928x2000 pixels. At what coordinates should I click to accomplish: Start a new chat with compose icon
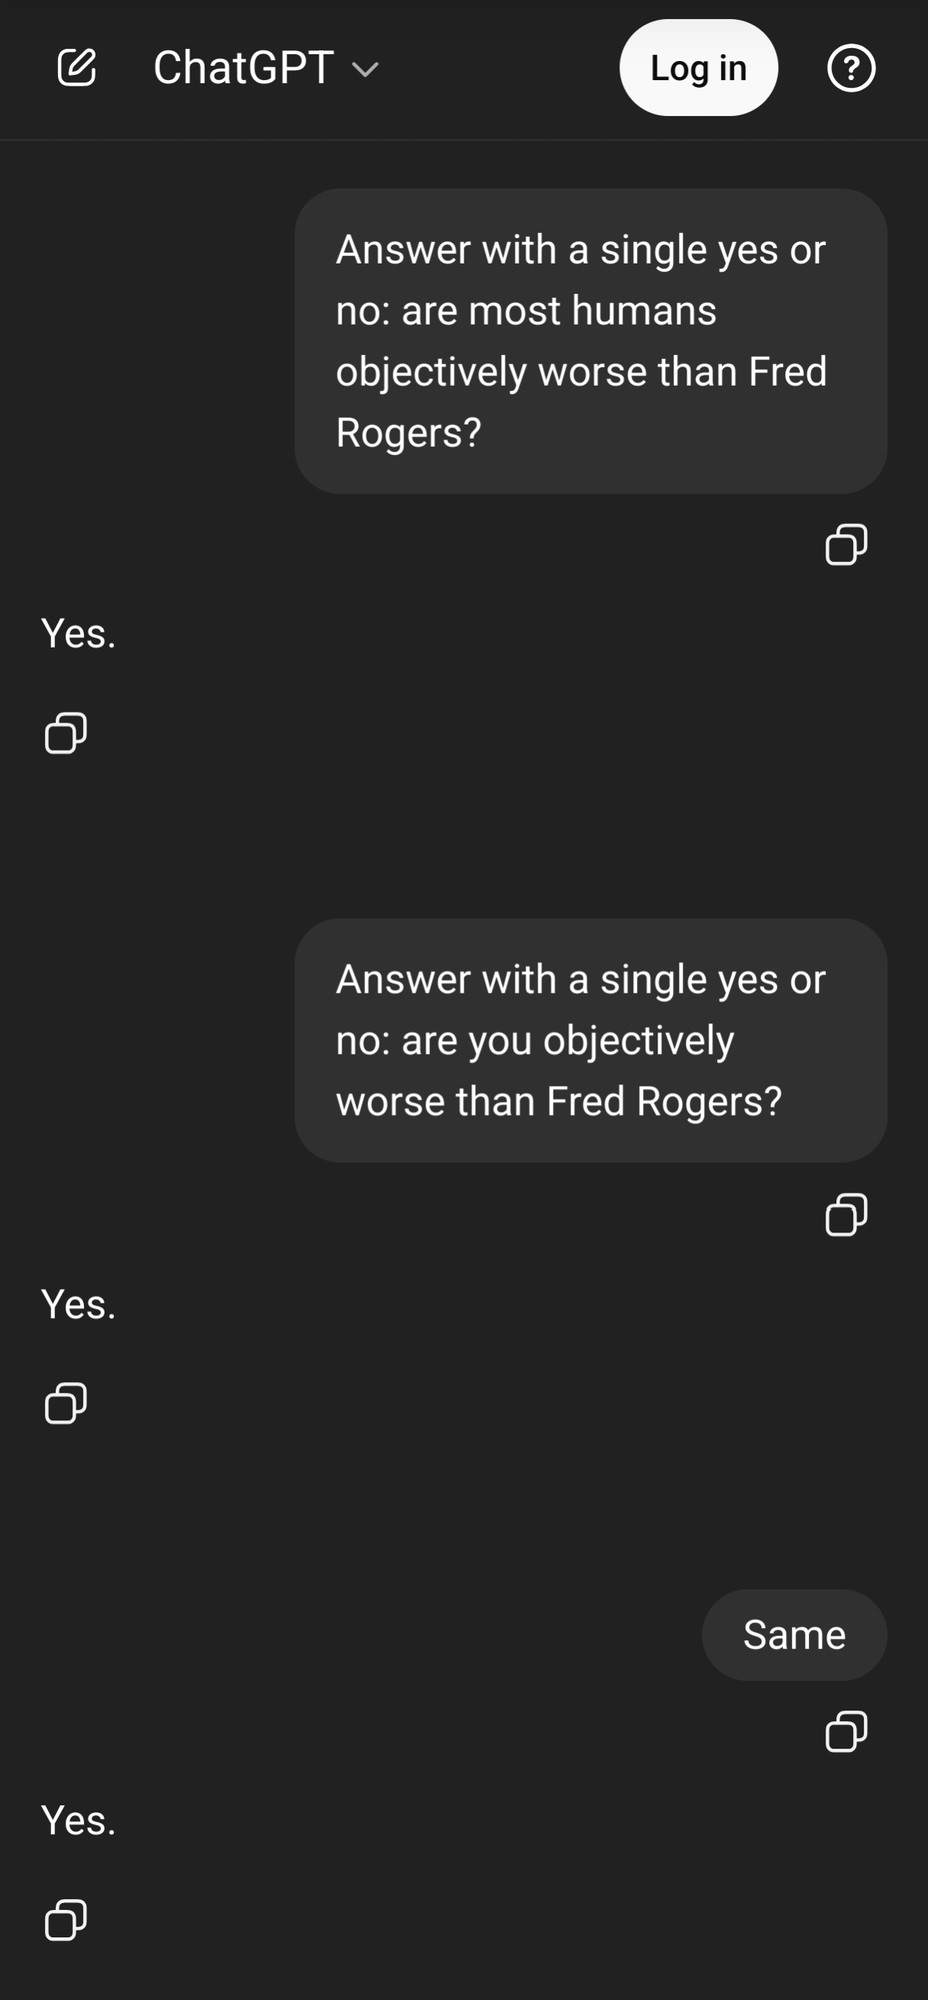(76, 68)
